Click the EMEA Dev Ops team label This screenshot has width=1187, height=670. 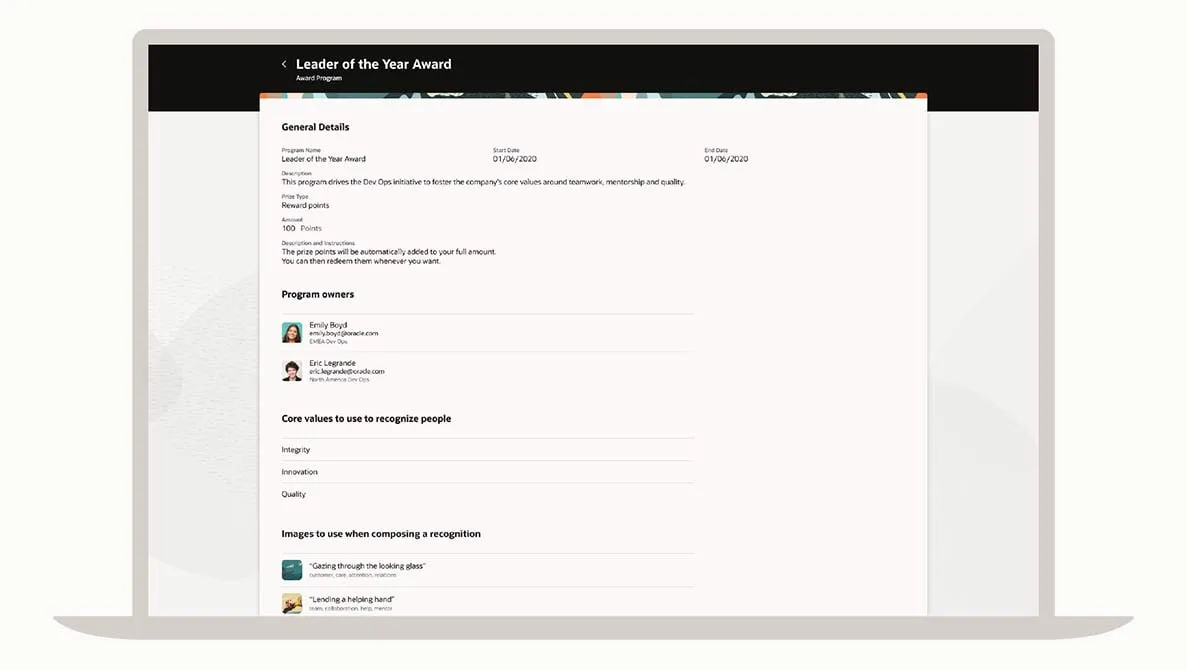point(328,341)
